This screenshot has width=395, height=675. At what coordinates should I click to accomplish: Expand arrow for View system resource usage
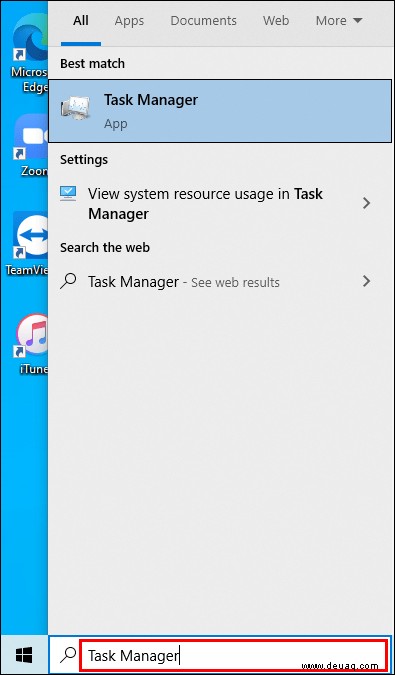[367, 203]
